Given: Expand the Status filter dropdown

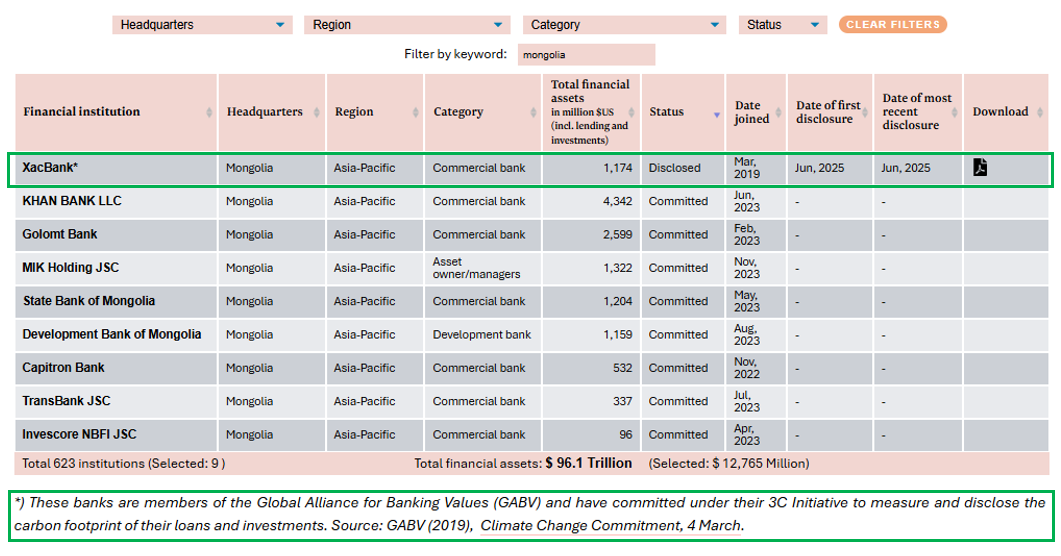Looking at the screenshot, I should click(x=782, y=25).
